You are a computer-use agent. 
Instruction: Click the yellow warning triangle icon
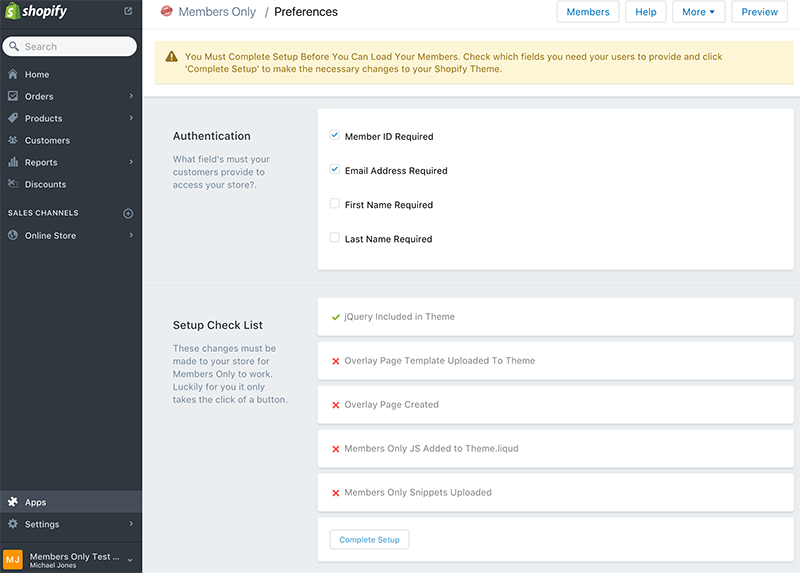tap(171, 57)
